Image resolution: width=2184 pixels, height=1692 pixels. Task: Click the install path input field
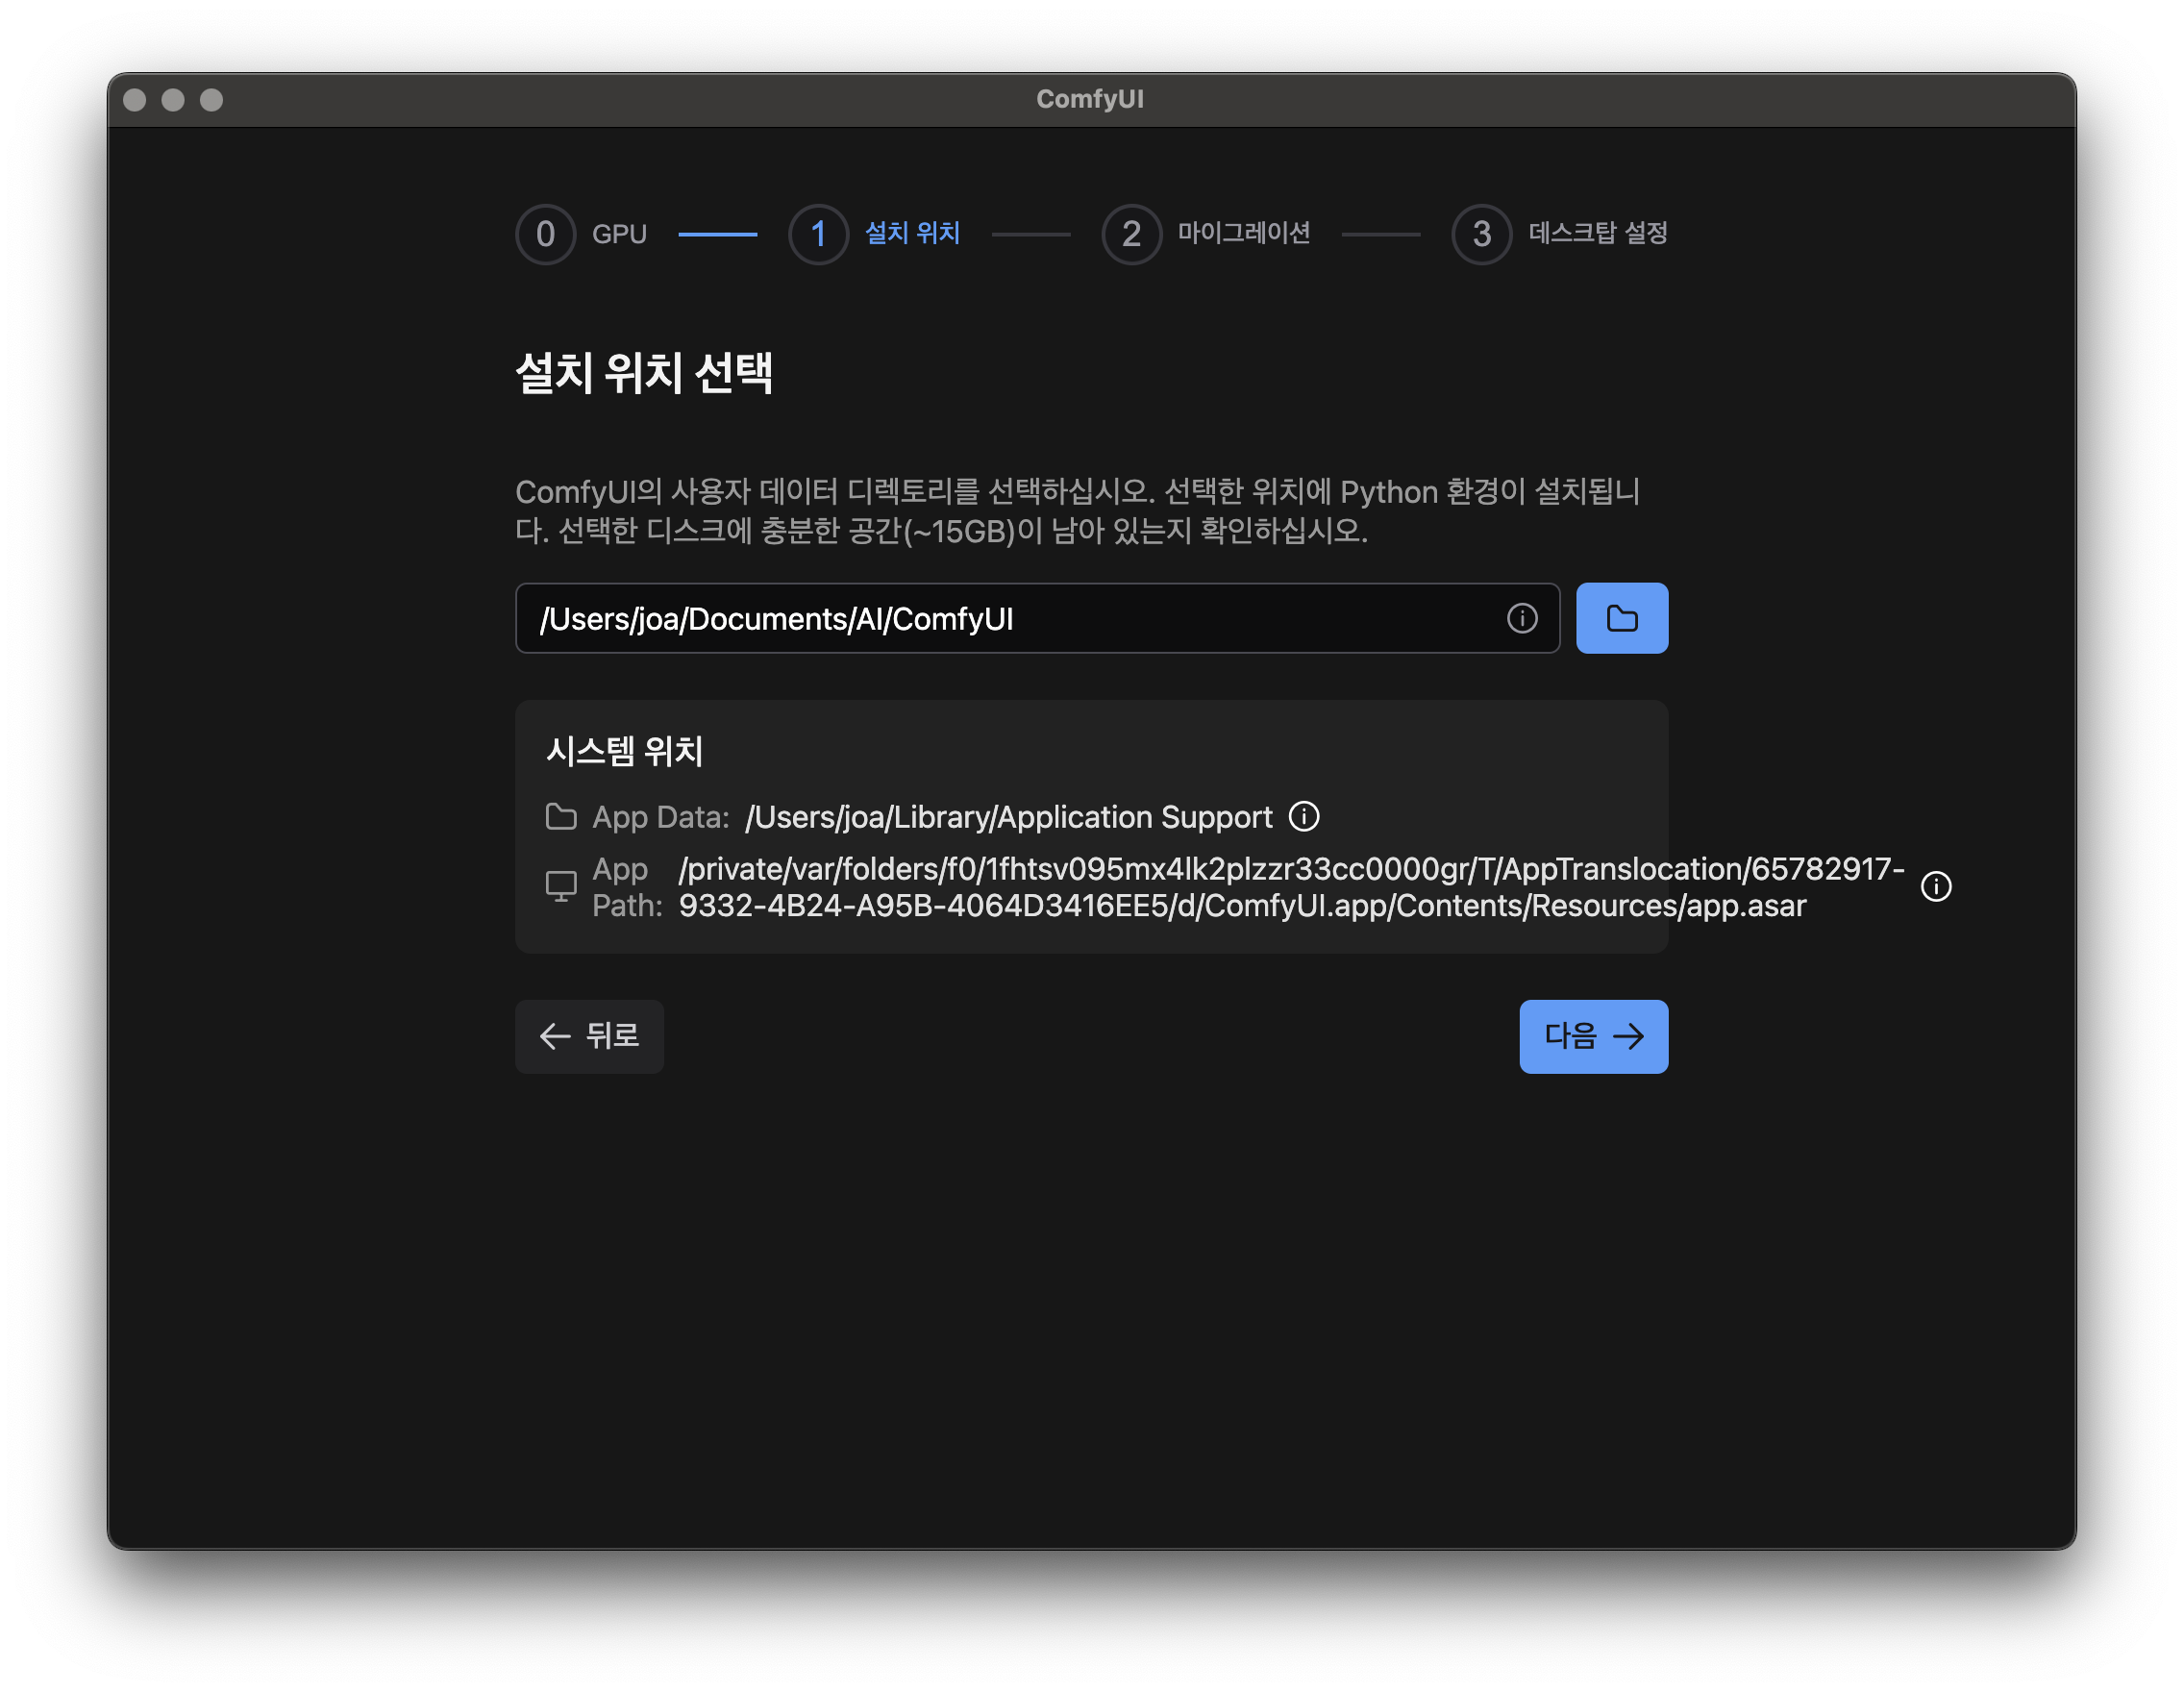click(x=1000, y=618)
